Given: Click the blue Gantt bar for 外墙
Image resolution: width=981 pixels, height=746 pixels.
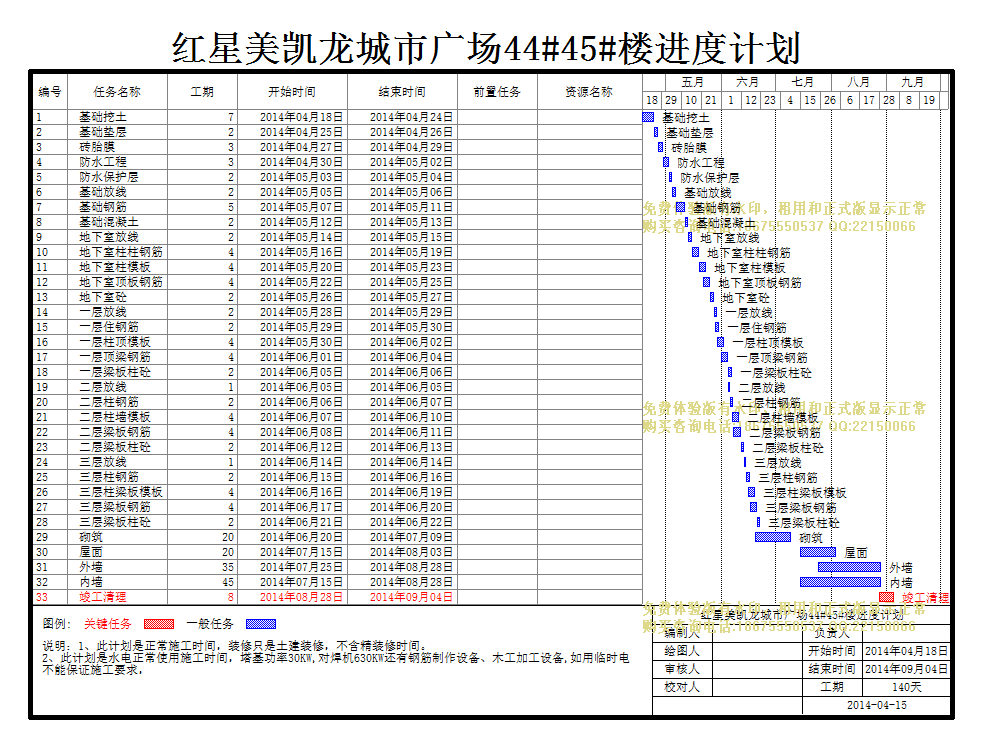Looking at the screenshot, I should (x=849, y=567).
